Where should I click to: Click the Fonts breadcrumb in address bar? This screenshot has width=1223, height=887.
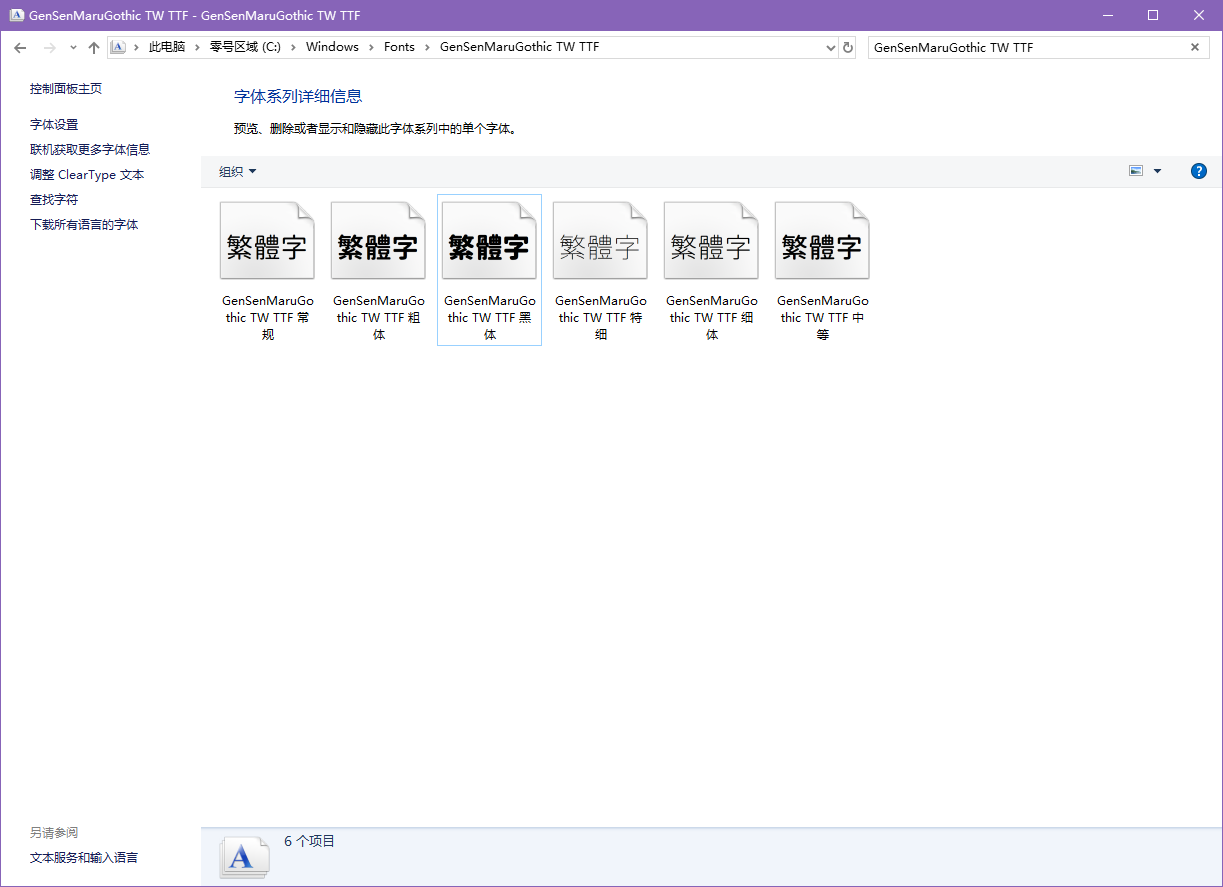[399, 47]
